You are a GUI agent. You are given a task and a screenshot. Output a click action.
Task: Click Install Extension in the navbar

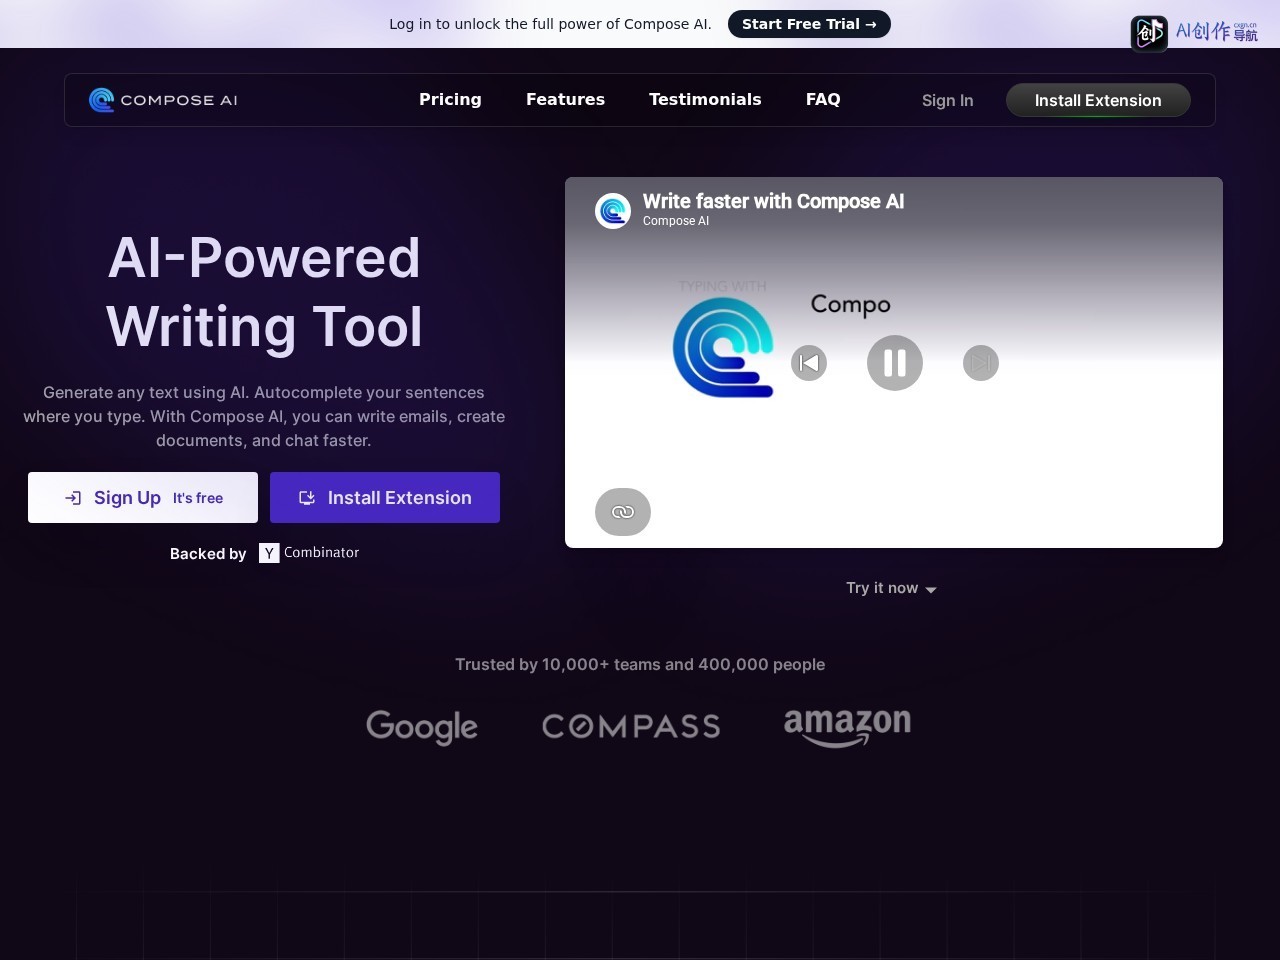(x=1098, y=100)
